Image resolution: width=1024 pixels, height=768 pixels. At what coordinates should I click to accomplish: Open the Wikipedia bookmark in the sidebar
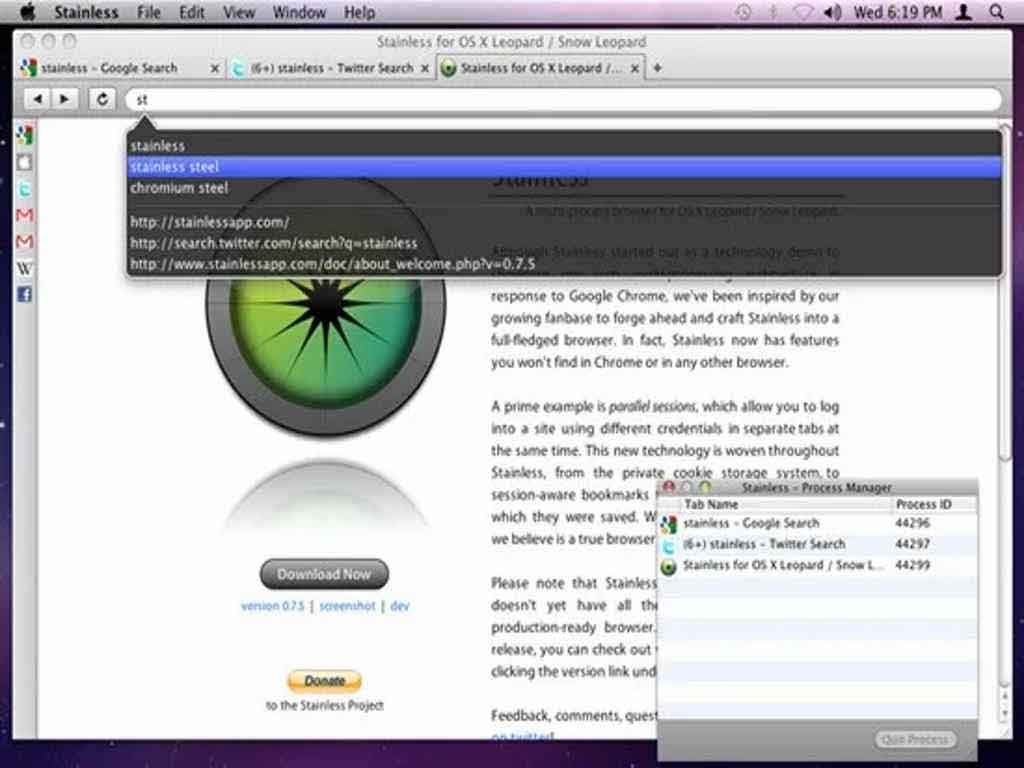click(25, 268)
